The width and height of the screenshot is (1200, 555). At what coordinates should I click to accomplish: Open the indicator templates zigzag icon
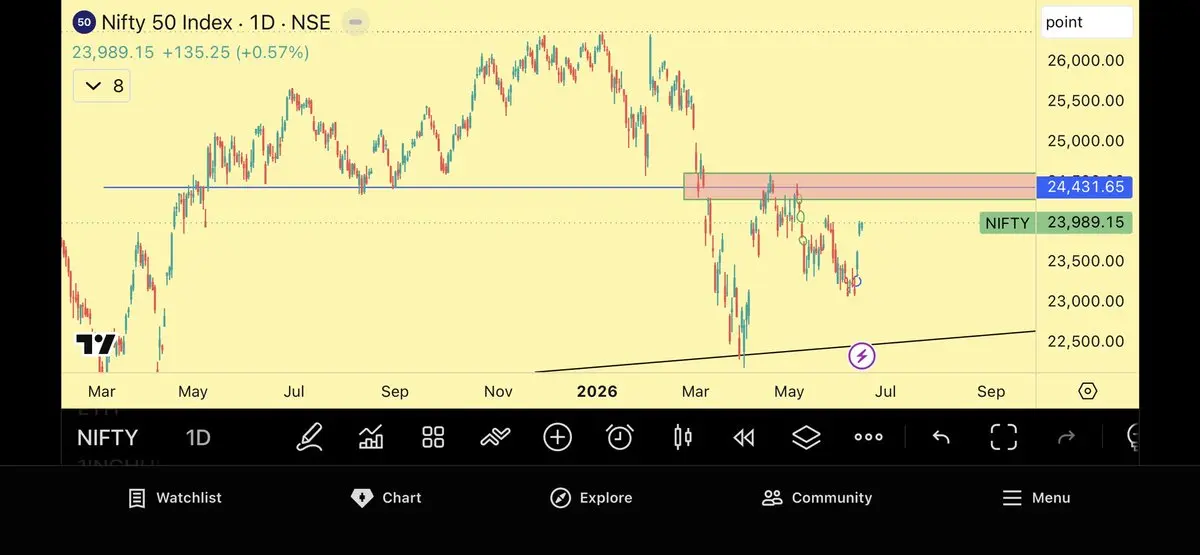pyautogui.click(x=495, y=437)
